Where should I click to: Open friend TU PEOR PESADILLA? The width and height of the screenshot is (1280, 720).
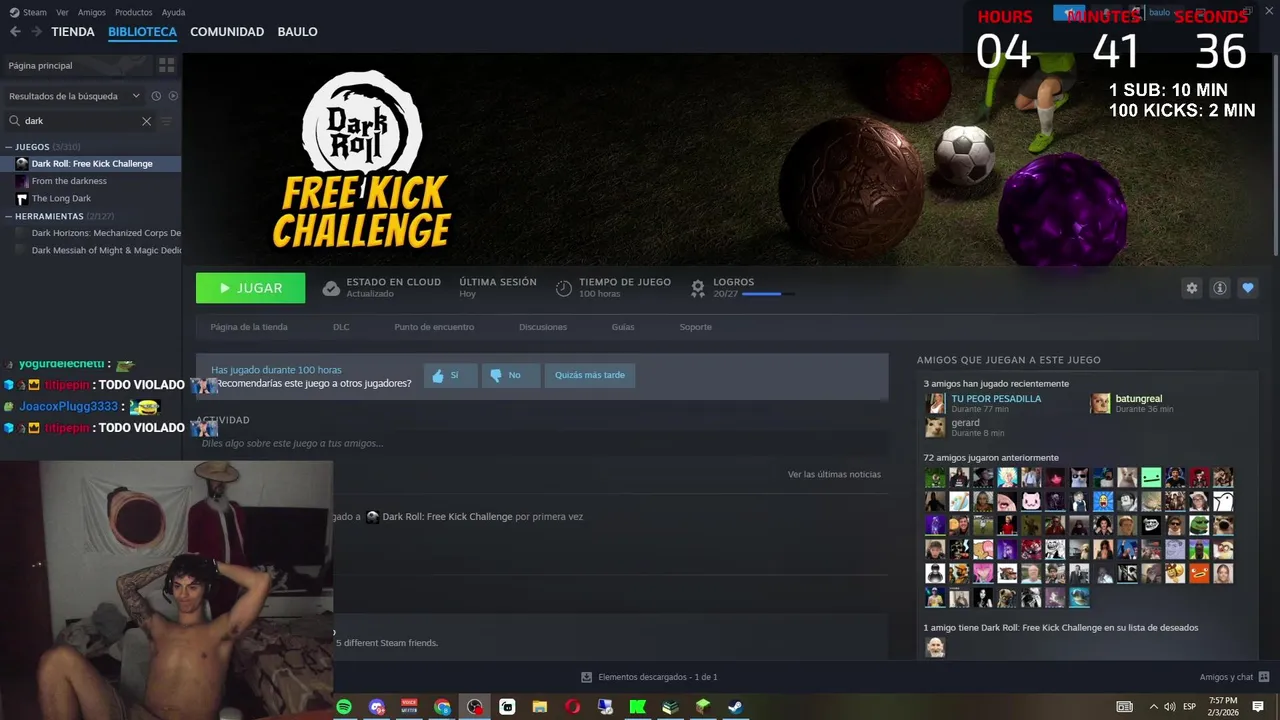(x=996, y=399)
